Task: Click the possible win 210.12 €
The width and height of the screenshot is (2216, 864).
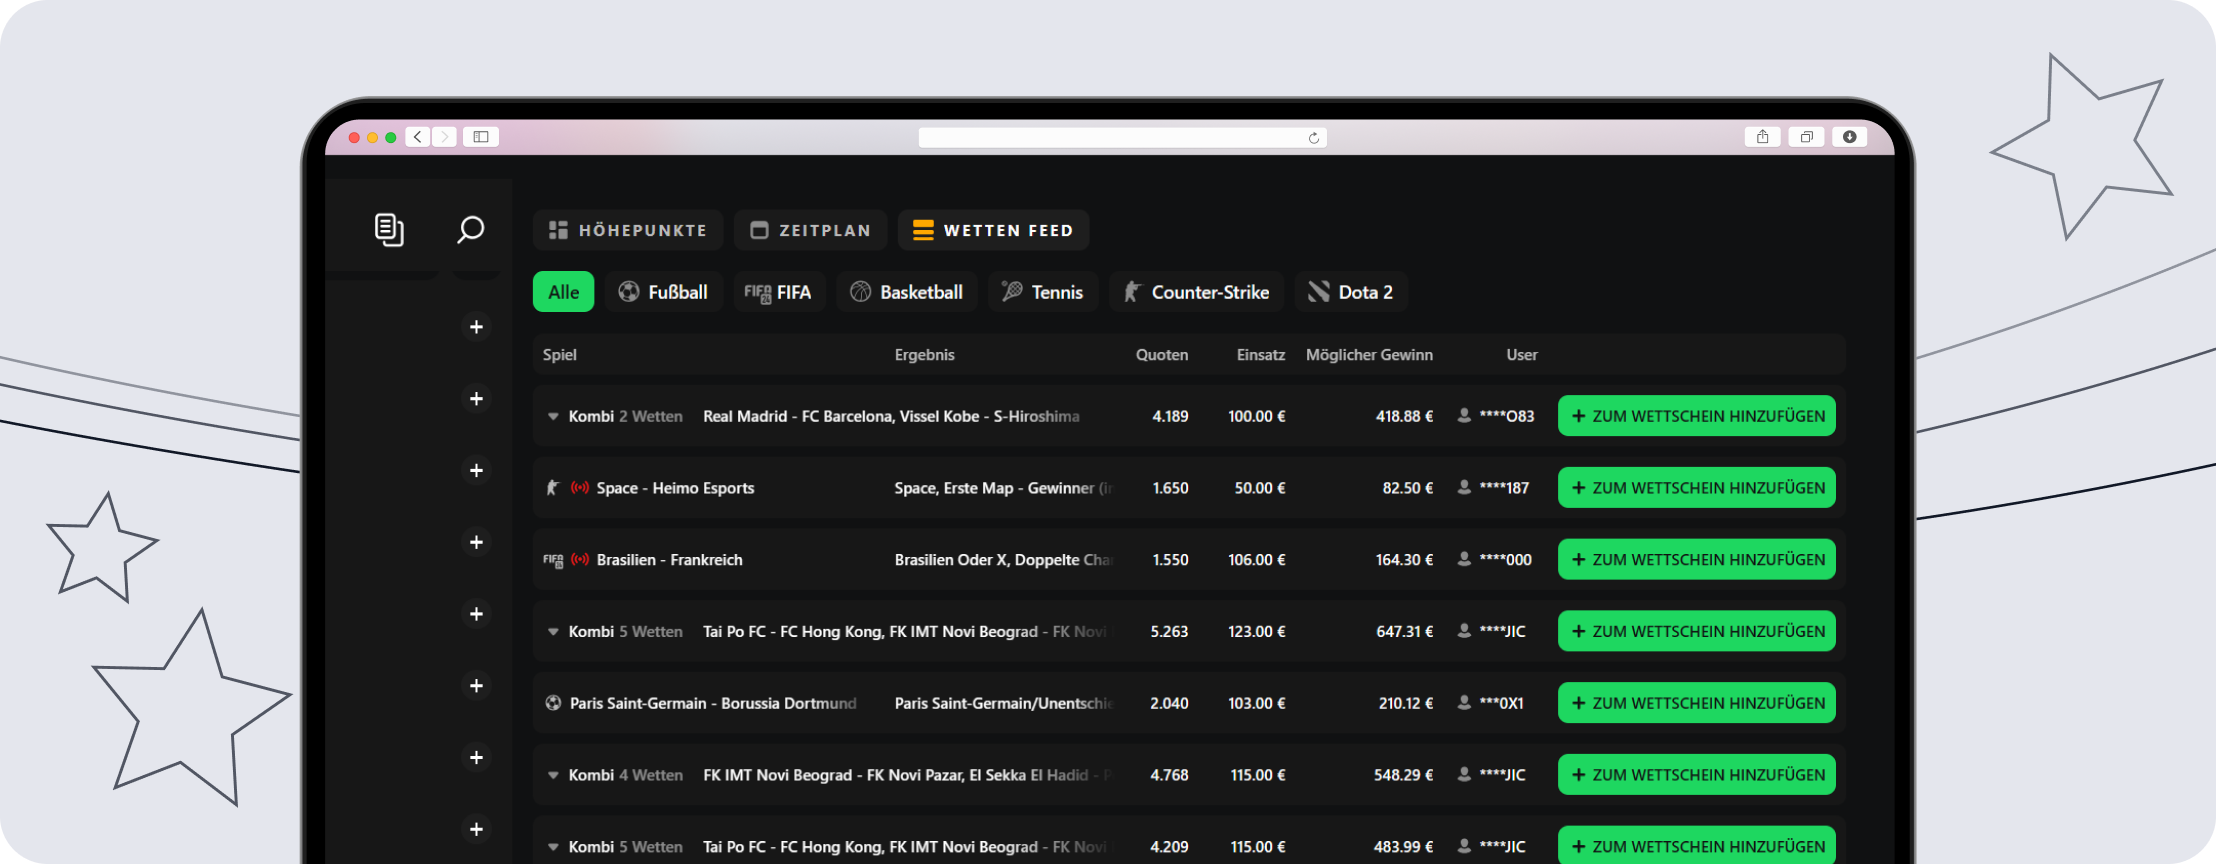Action: pos(1406,703)
